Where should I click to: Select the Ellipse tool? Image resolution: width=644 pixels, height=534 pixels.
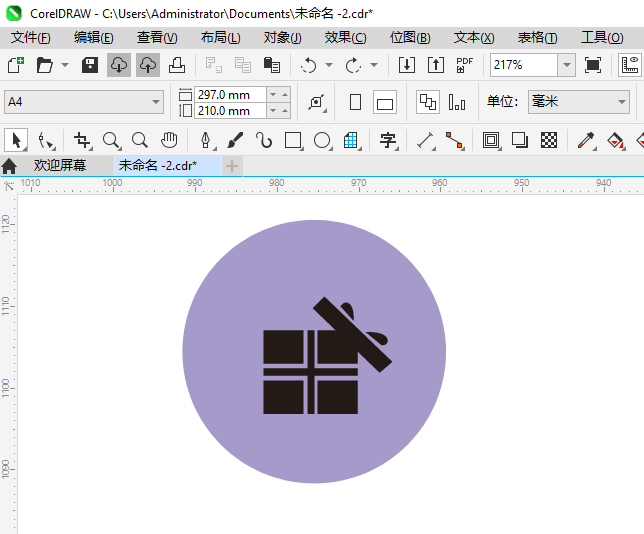click(x=322, y=140)
